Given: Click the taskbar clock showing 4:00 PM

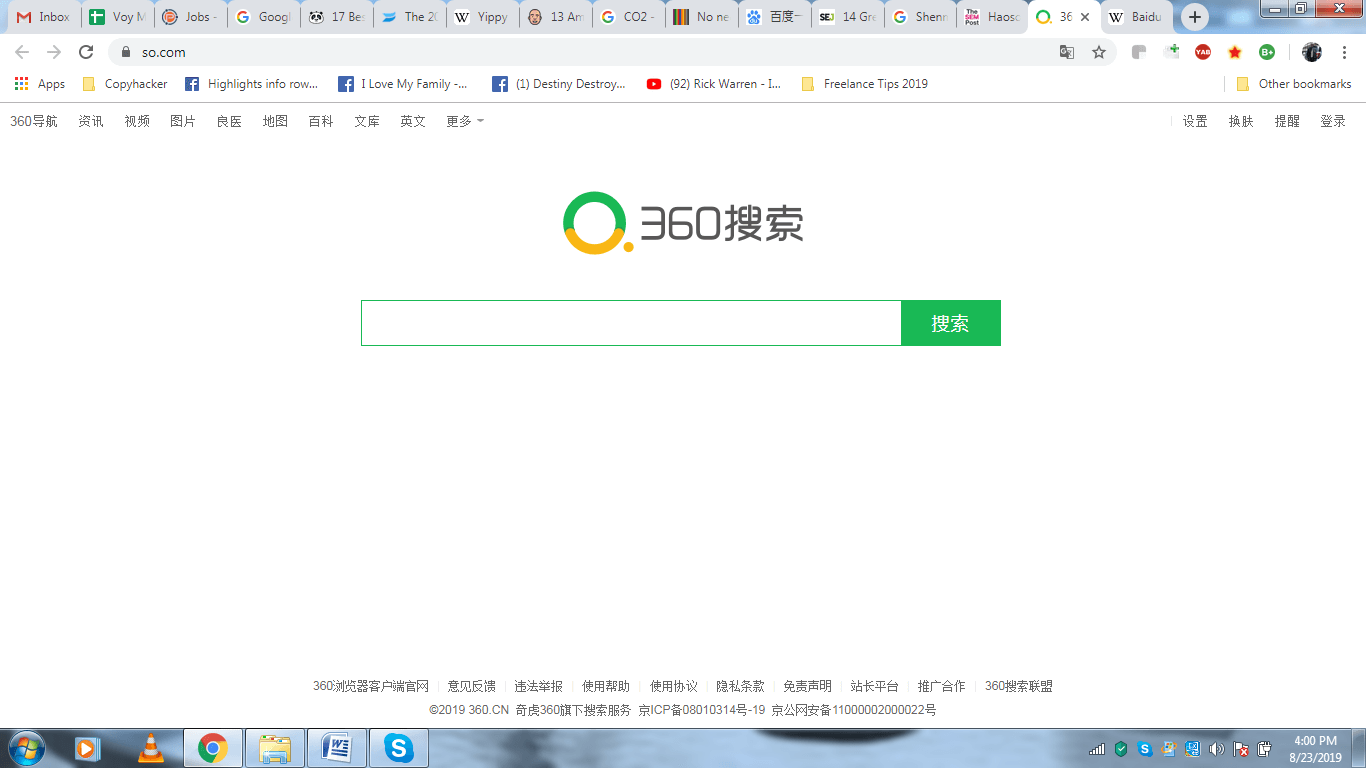Looking at the screenshot, I should coord(1315,749).
